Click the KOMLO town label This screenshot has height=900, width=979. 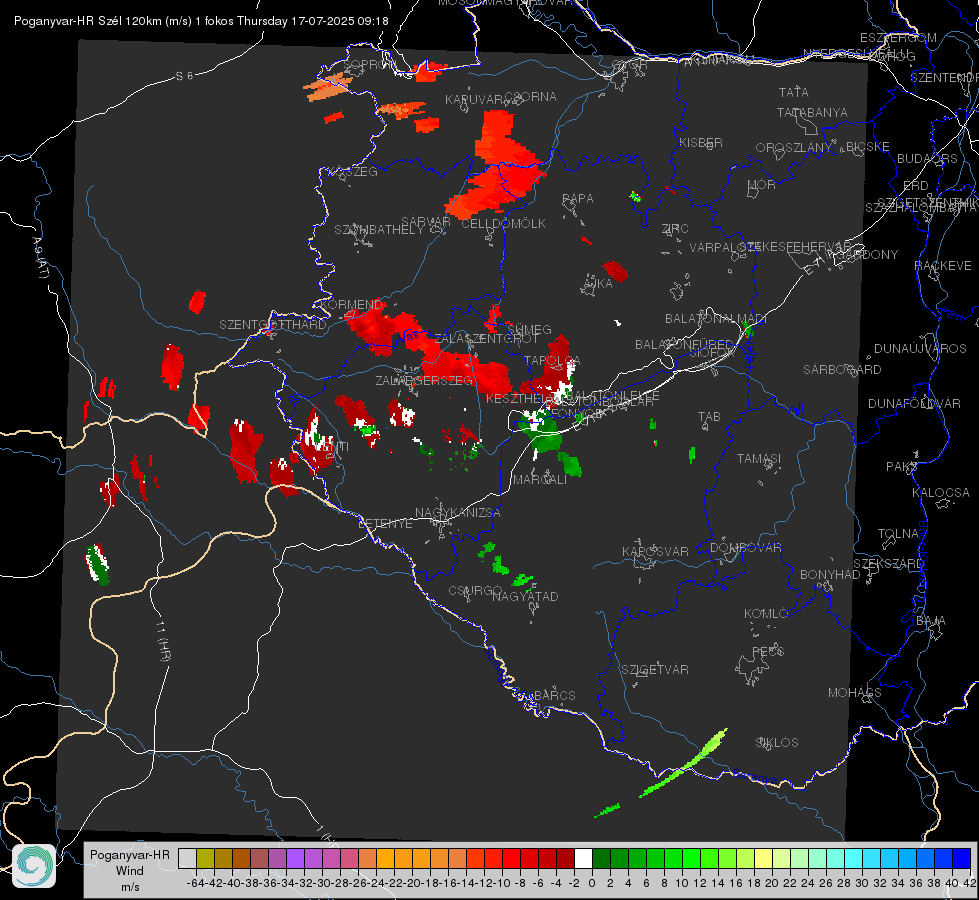coord(766,614)
